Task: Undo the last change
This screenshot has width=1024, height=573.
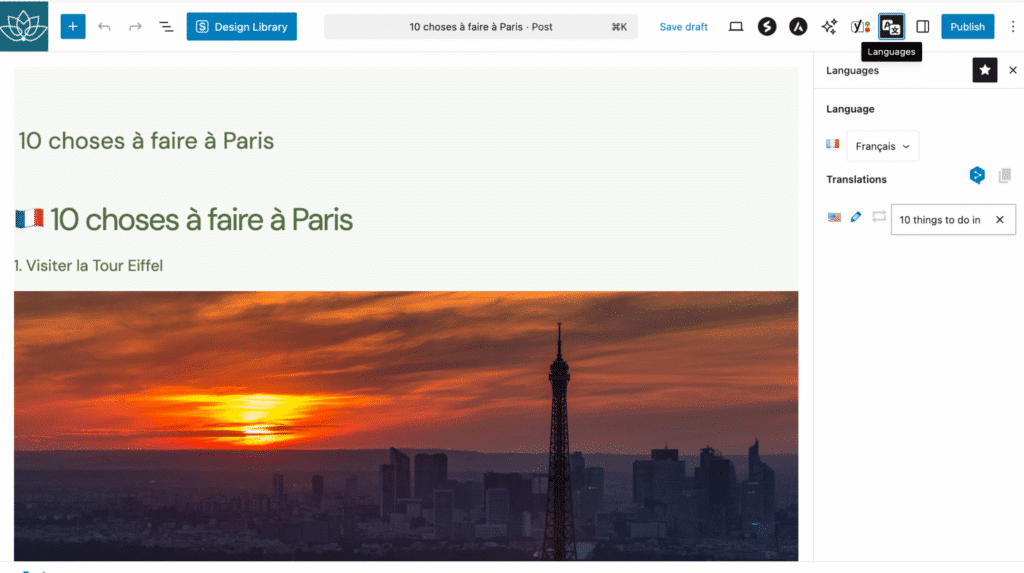Action: pos(104,27)
